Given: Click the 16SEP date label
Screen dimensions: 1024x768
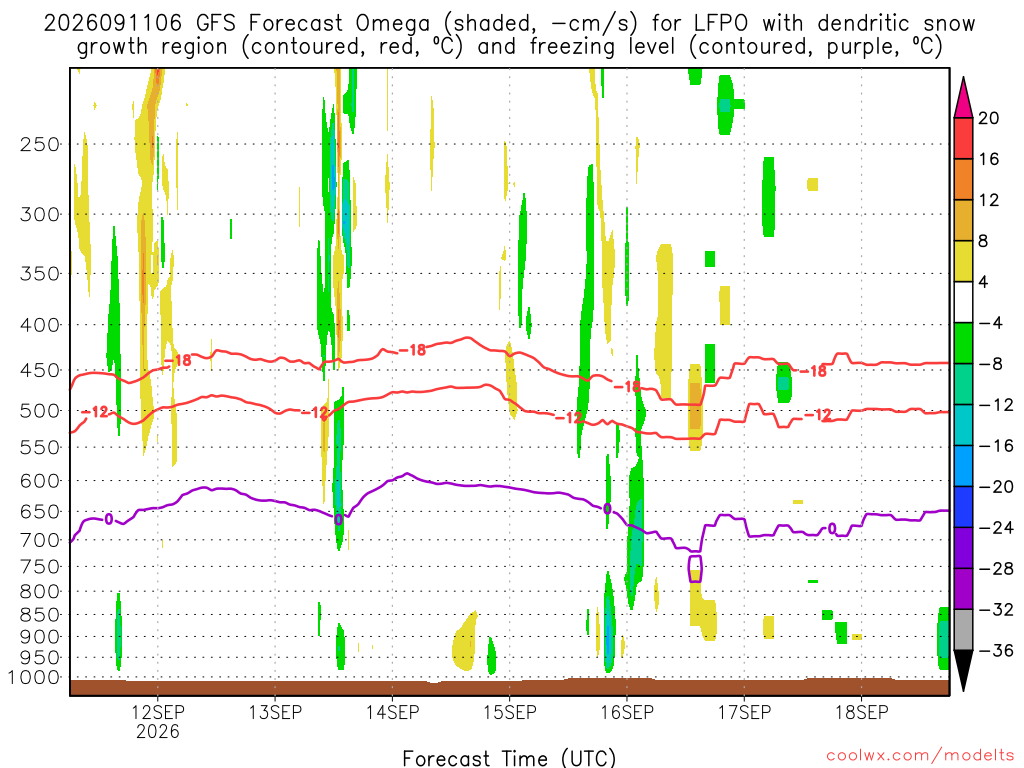Looking at the screenshot, I should (626, 712).
